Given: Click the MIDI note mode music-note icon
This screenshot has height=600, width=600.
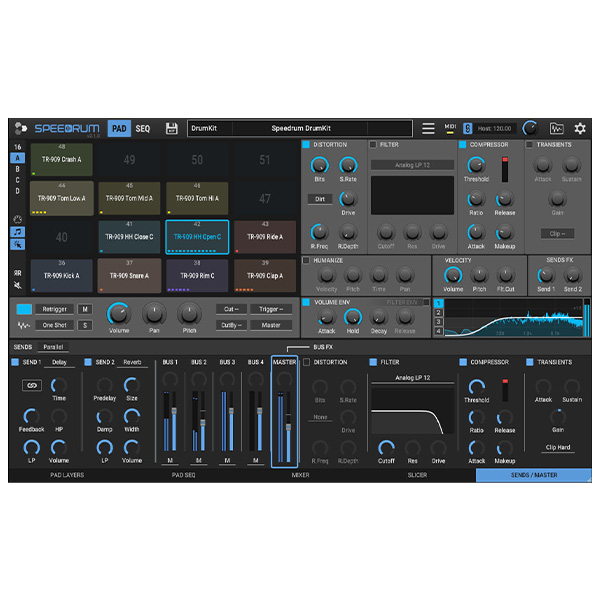Looking at the screenshot, I should click(18, 232).
